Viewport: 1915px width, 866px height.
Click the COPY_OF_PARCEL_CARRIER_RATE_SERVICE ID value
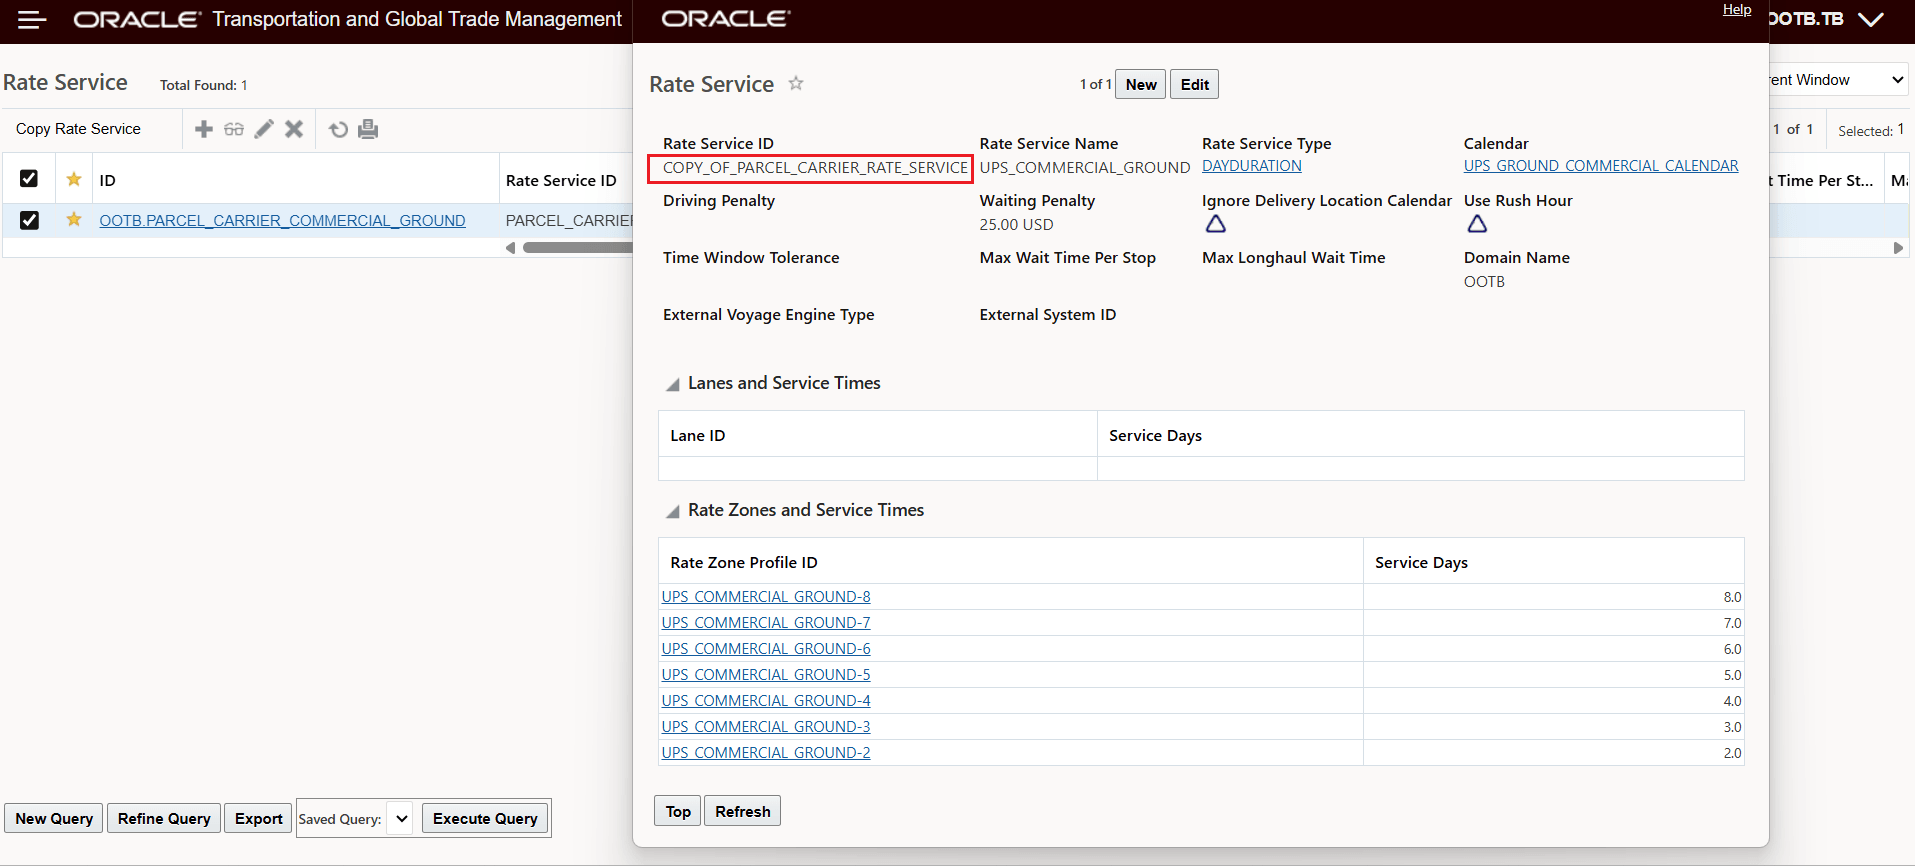pos(815,168)
